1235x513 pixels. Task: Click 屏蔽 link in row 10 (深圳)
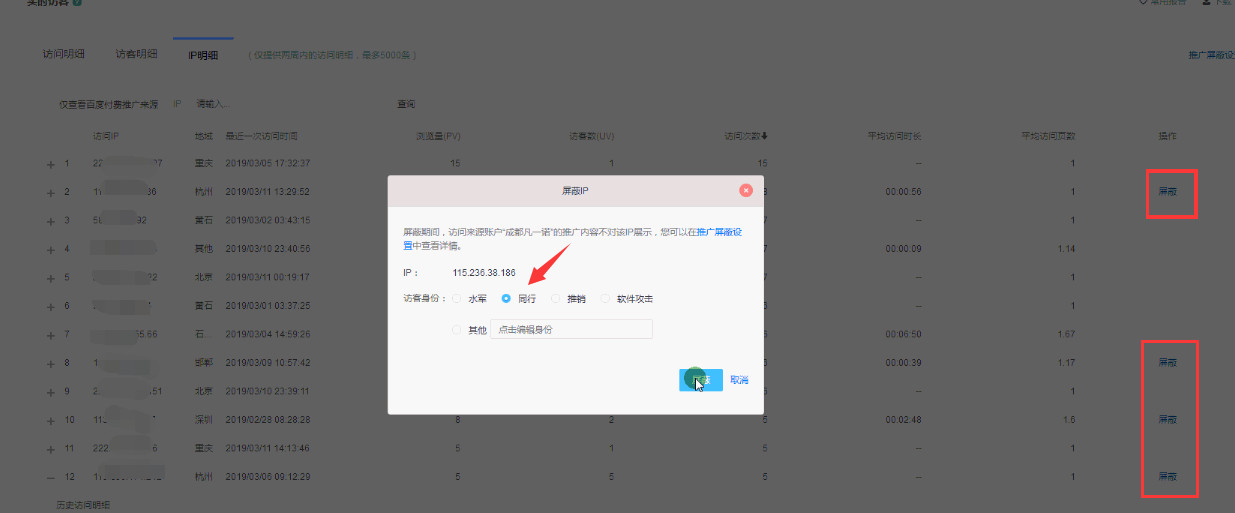pyautogui.click(x=1167, y=419)
